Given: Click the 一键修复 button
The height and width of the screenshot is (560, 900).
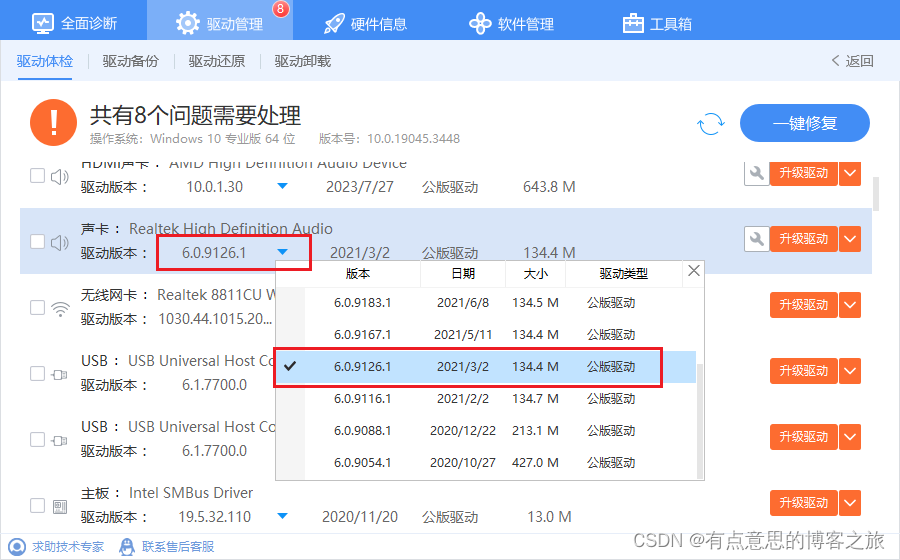Looking at the screenshot, I should [x=805, y=123].
